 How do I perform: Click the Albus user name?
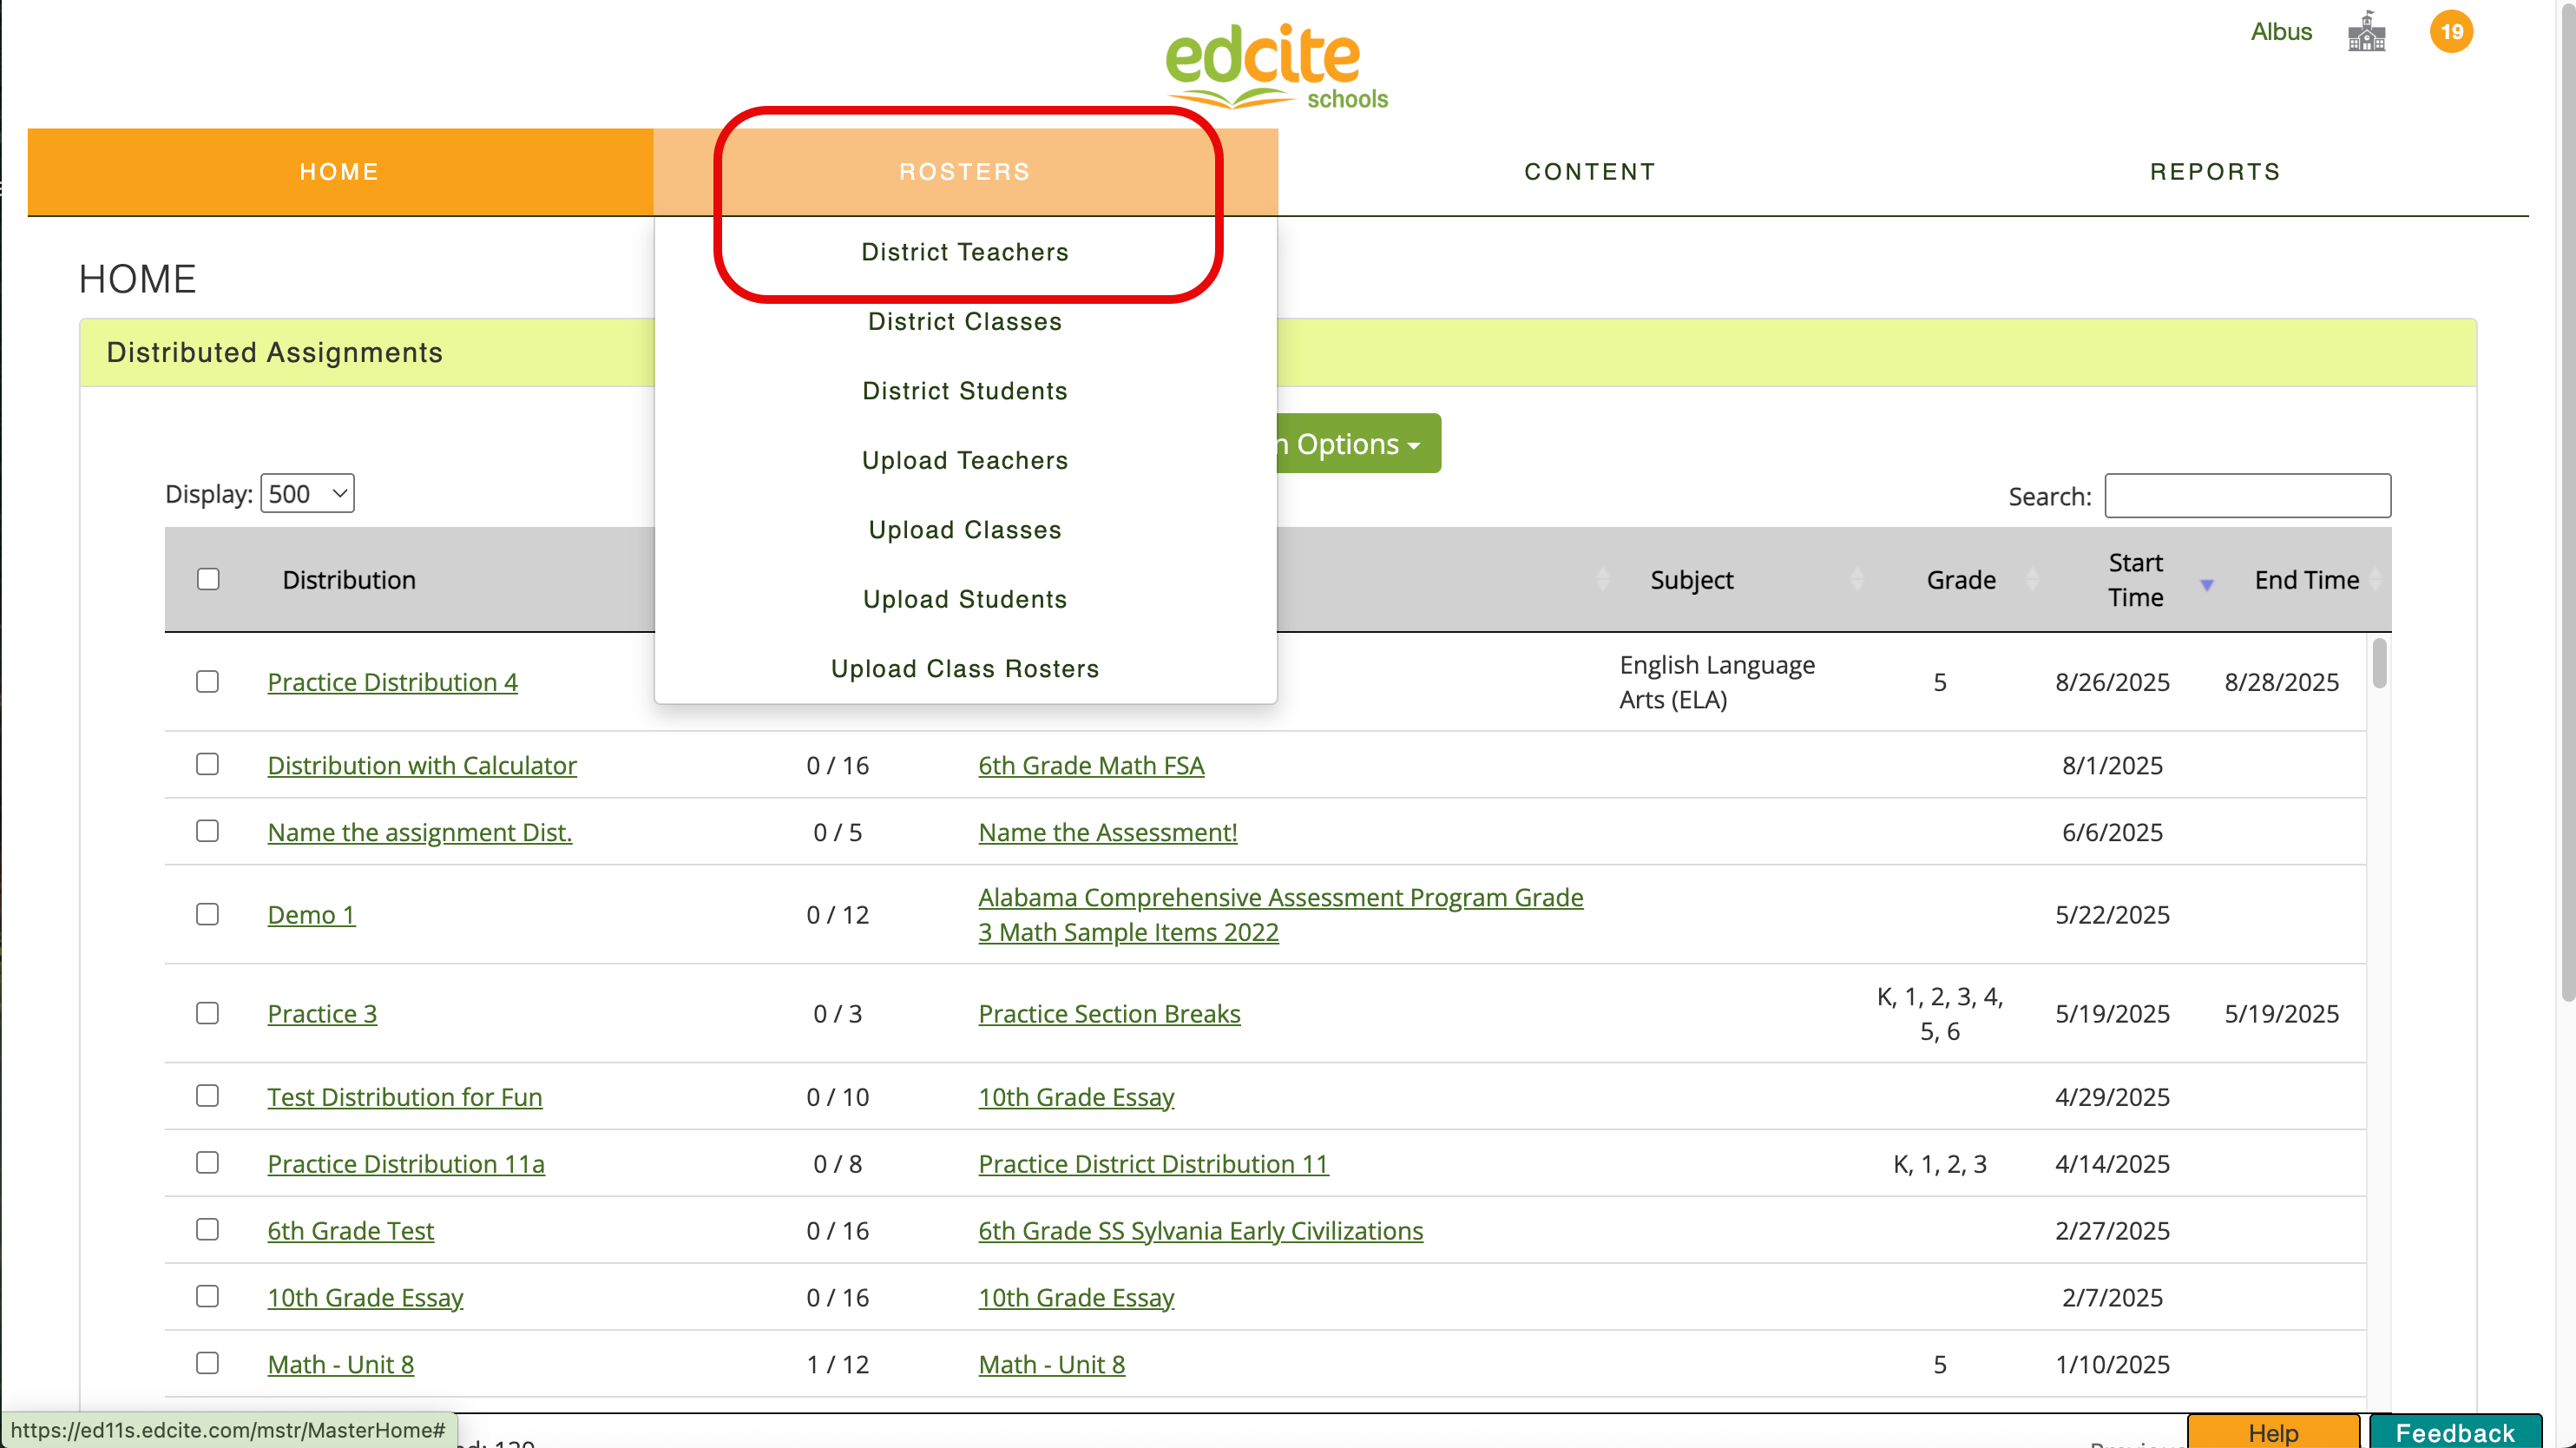2280,32
